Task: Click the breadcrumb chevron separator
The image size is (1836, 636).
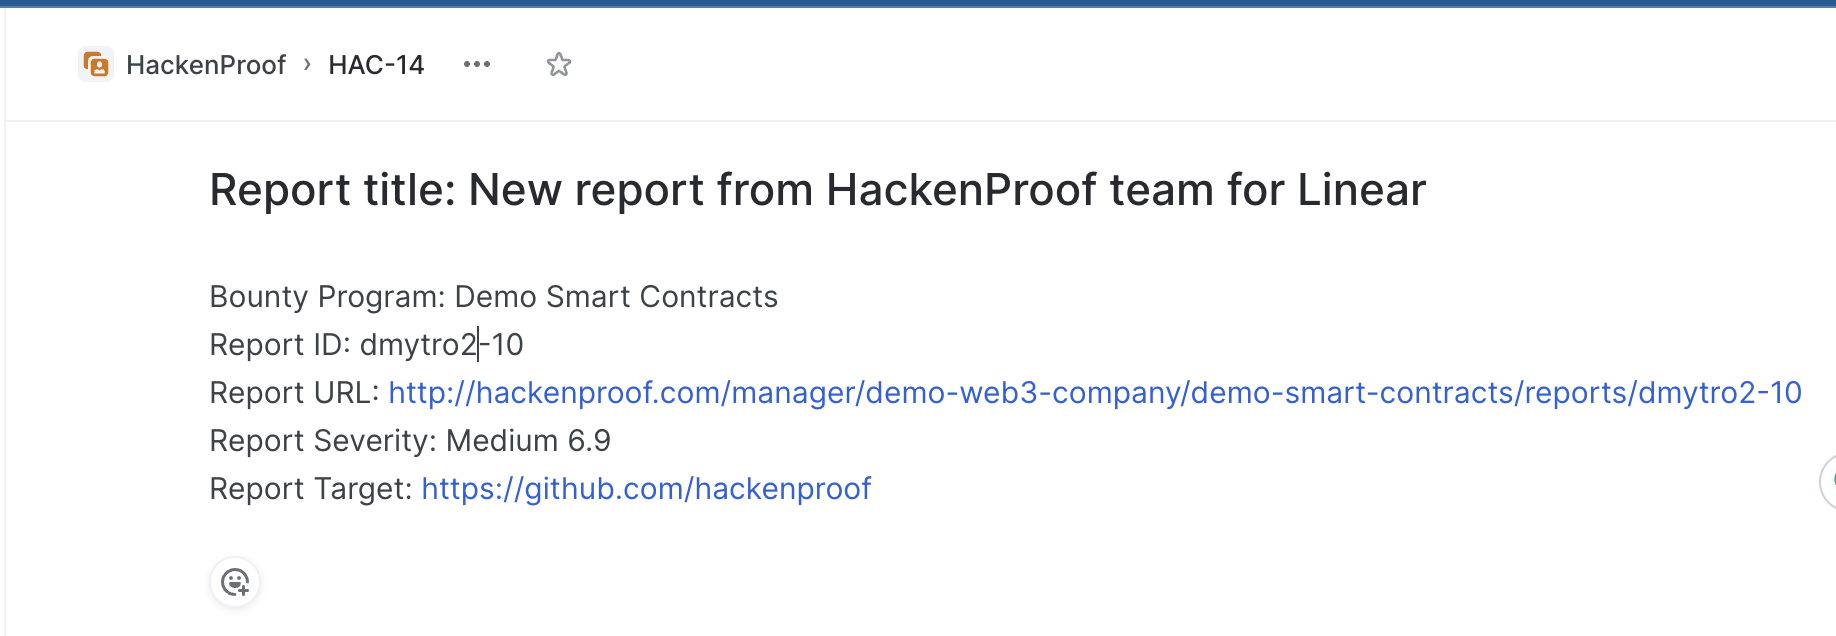Action: [x=307, y=65]
